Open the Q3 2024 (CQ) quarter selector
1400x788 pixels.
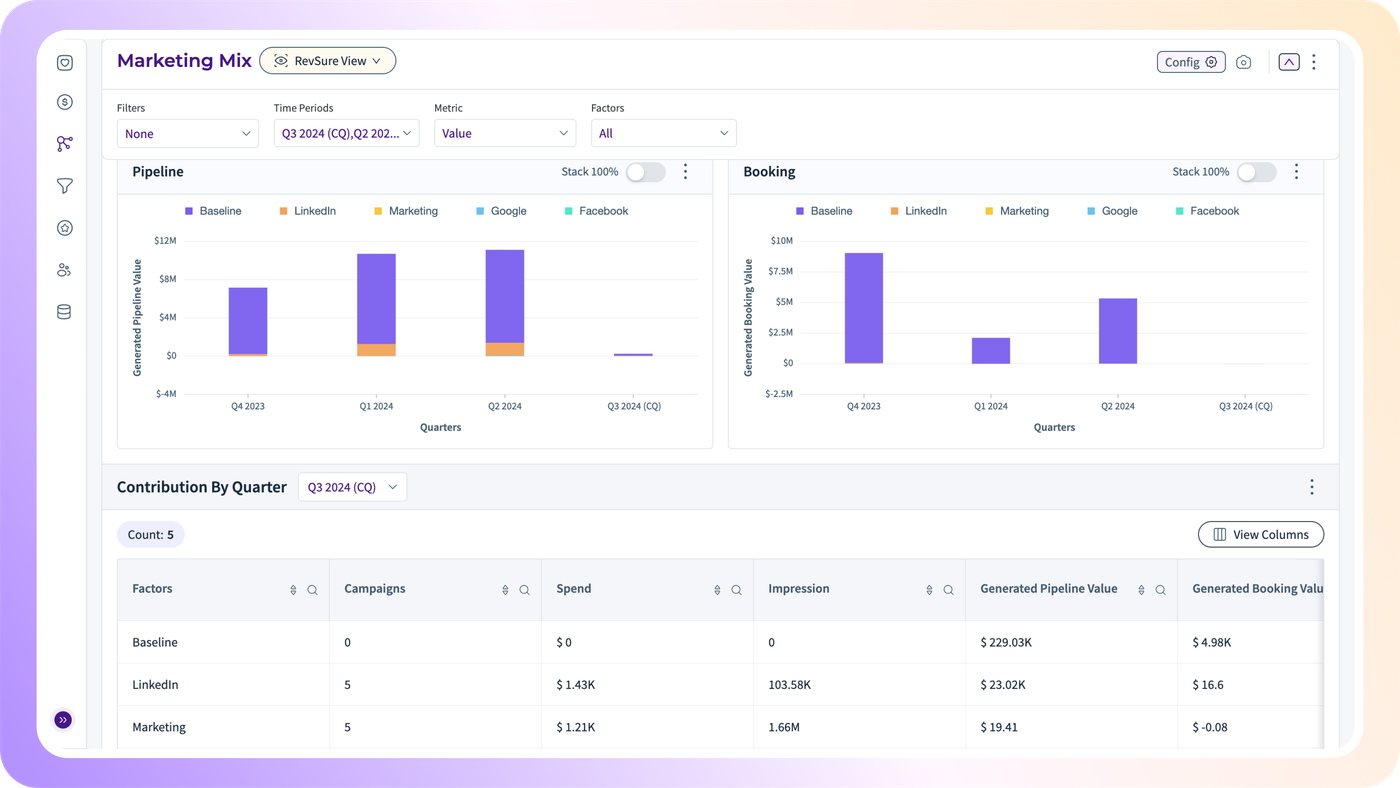(352, 487)
